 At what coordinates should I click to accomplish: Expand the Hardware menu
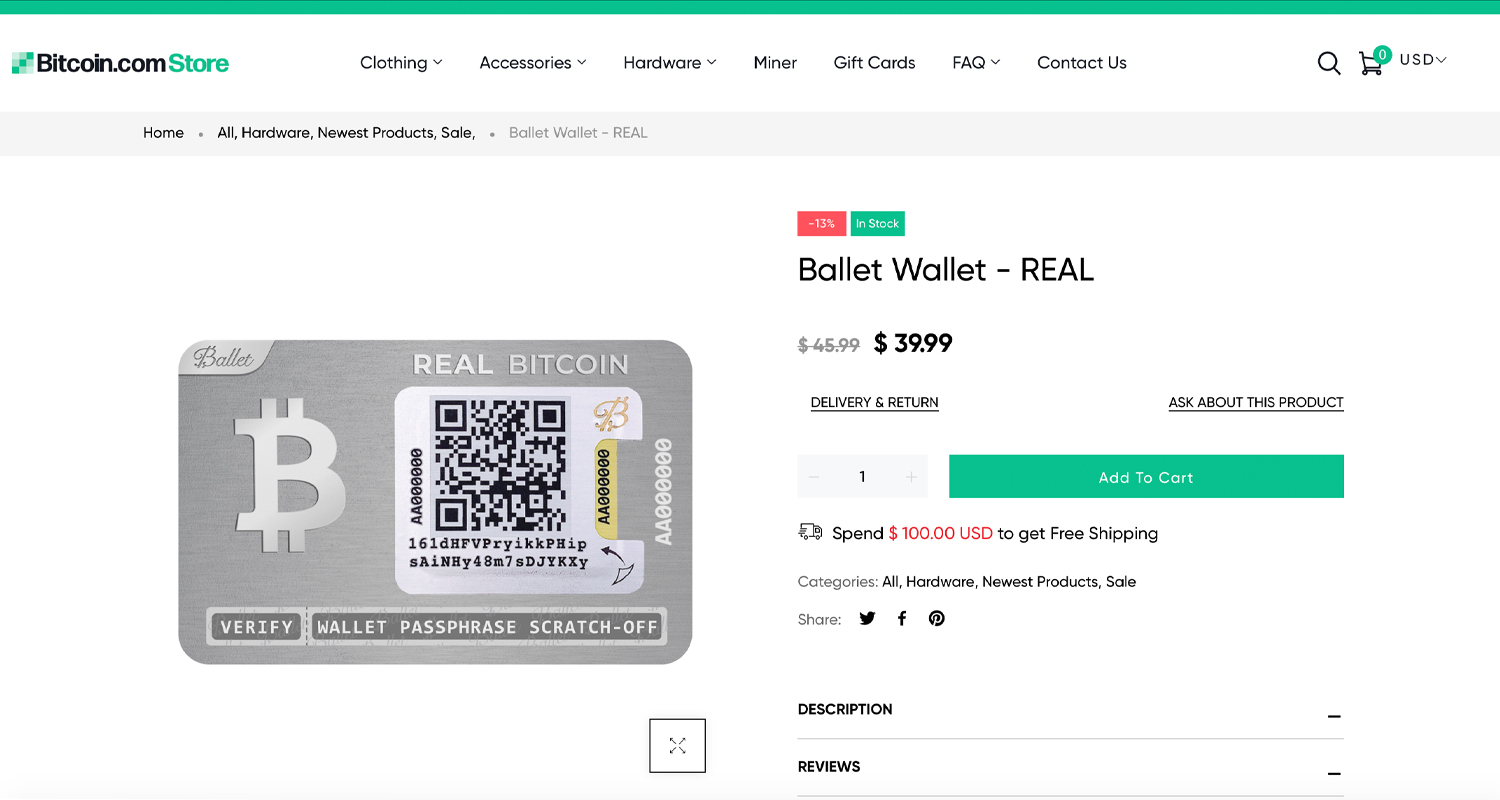point(669,63)
